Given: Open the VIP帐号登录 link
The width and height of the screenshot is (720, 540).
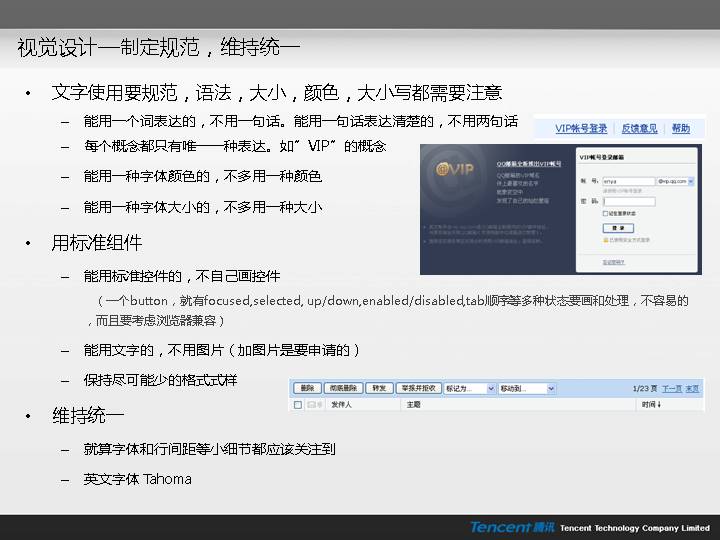Looking at the screenshot, I should click(x=581, y=129).
